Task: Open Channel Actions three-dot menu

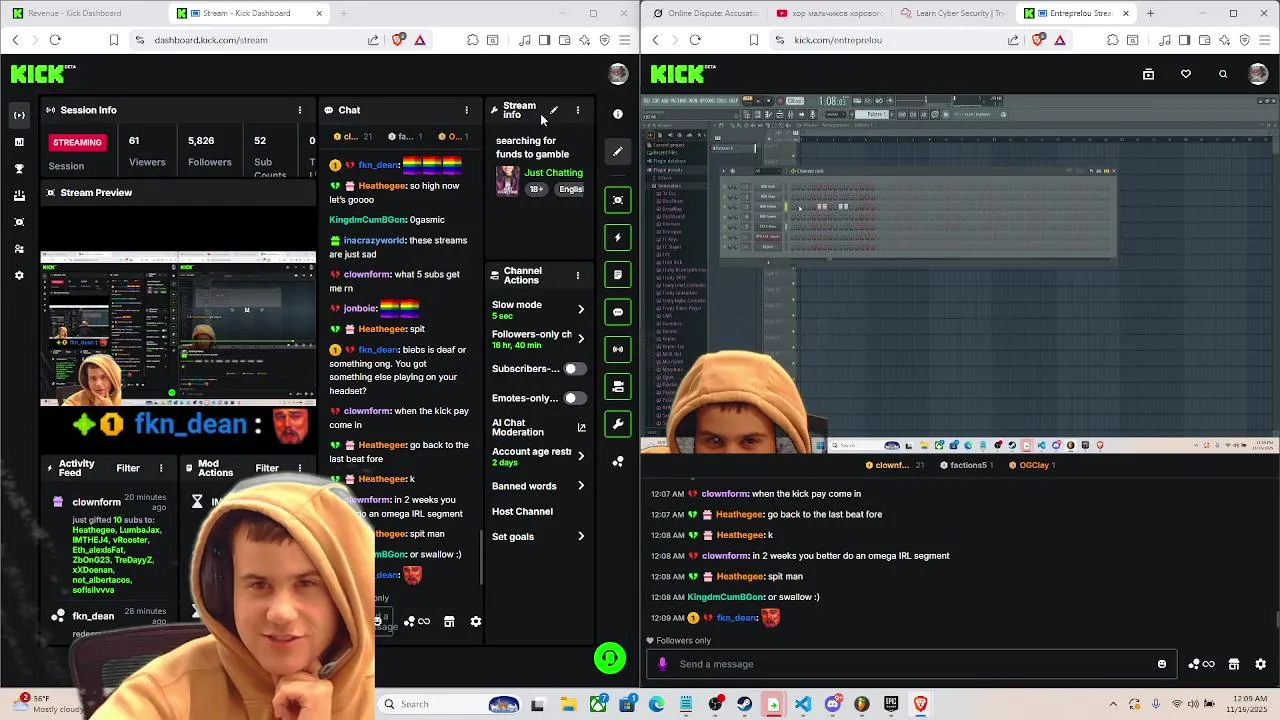Action: (x=577, y=275)
